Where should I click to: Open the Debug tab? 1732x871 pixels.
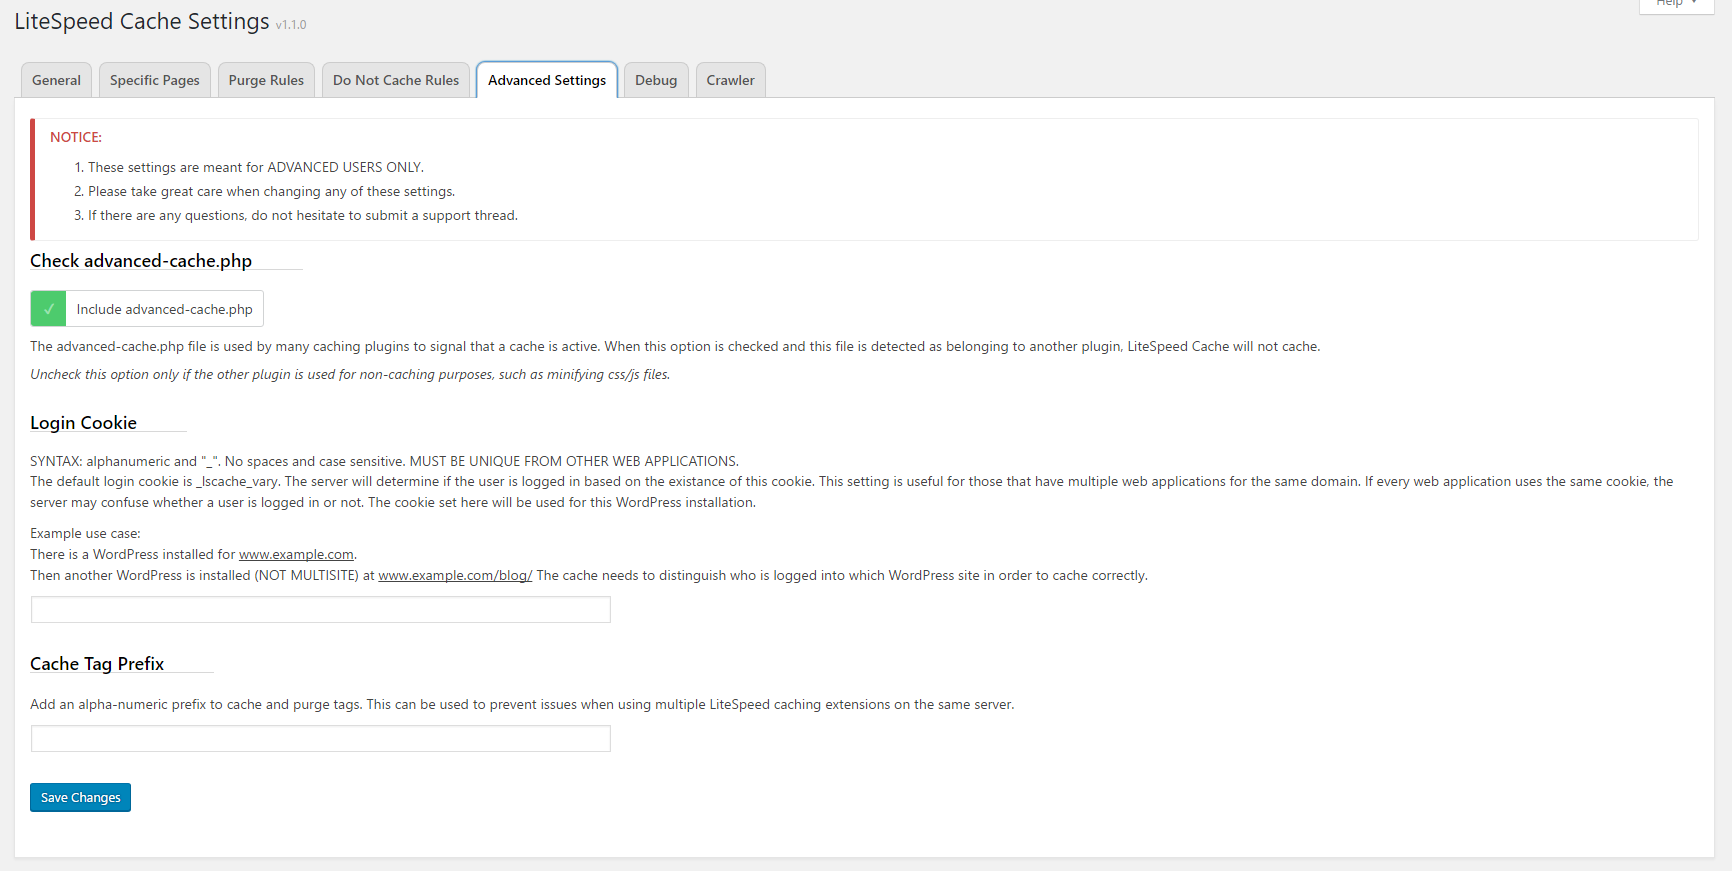pyautogui.click(x=656, y=80)
